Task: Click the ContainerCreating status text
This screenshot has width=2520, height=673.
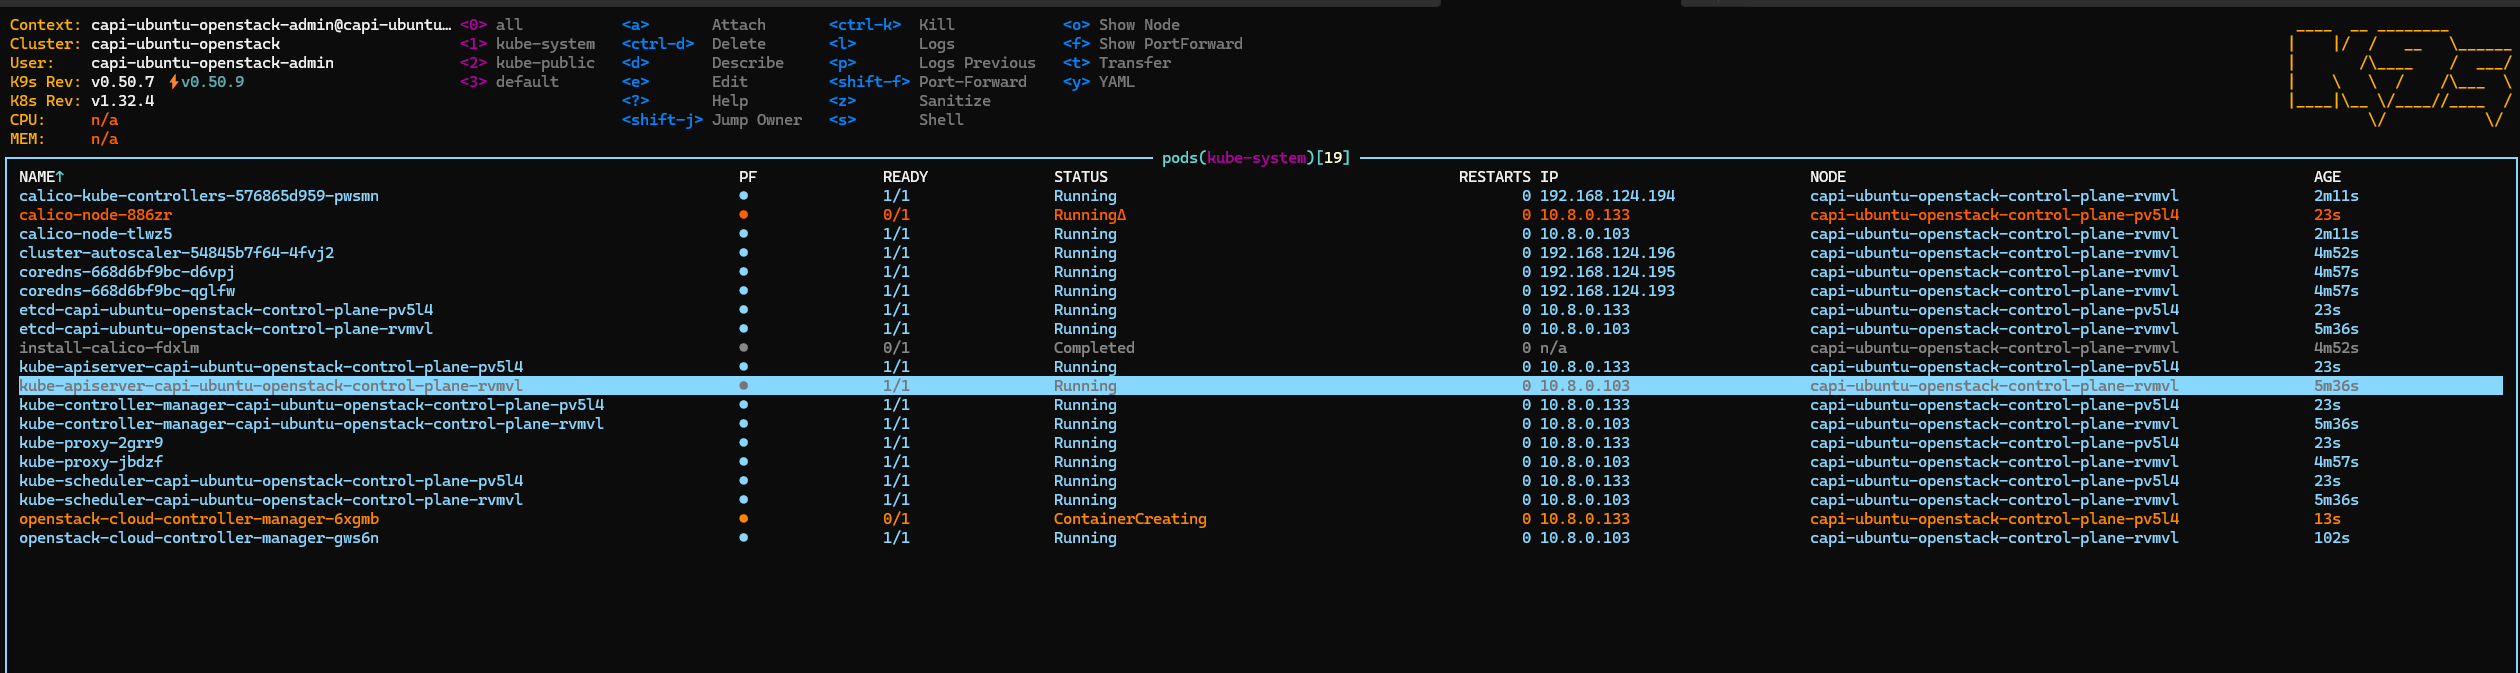Action: click(1129, 519)
